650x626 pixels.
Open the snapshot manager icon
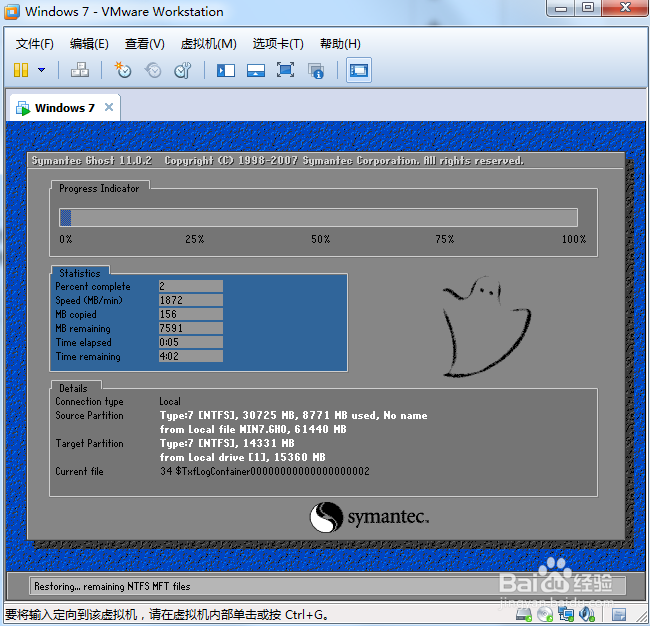[x=183, y=70]
